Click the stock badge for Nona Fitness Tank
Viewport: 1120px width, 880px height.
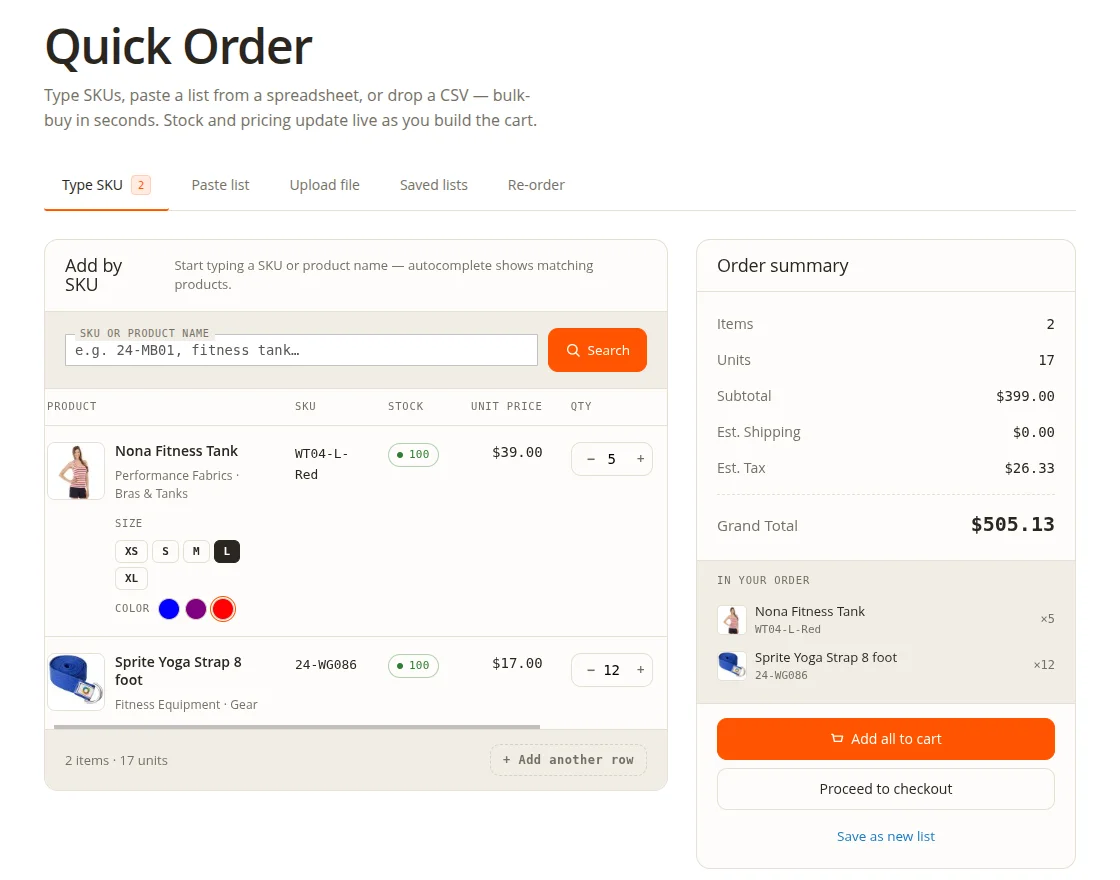pyautogui.click(x=413, y=454)
